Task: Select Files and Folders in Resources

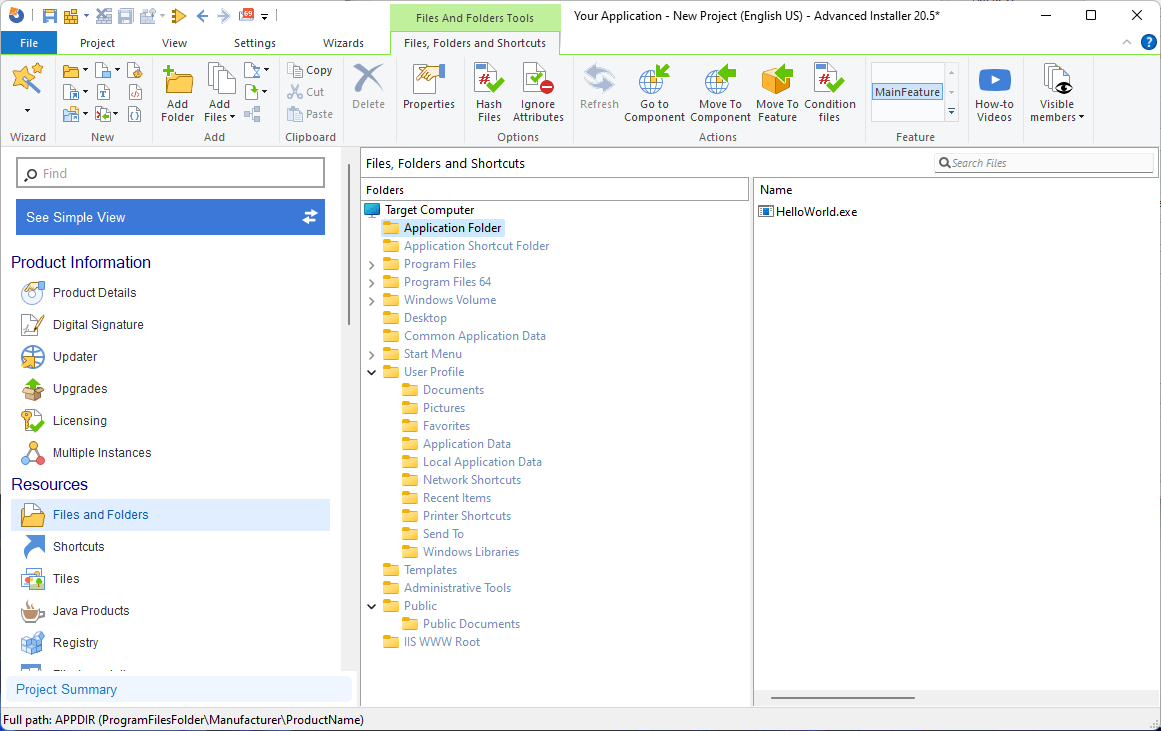Action: (170, 515)
